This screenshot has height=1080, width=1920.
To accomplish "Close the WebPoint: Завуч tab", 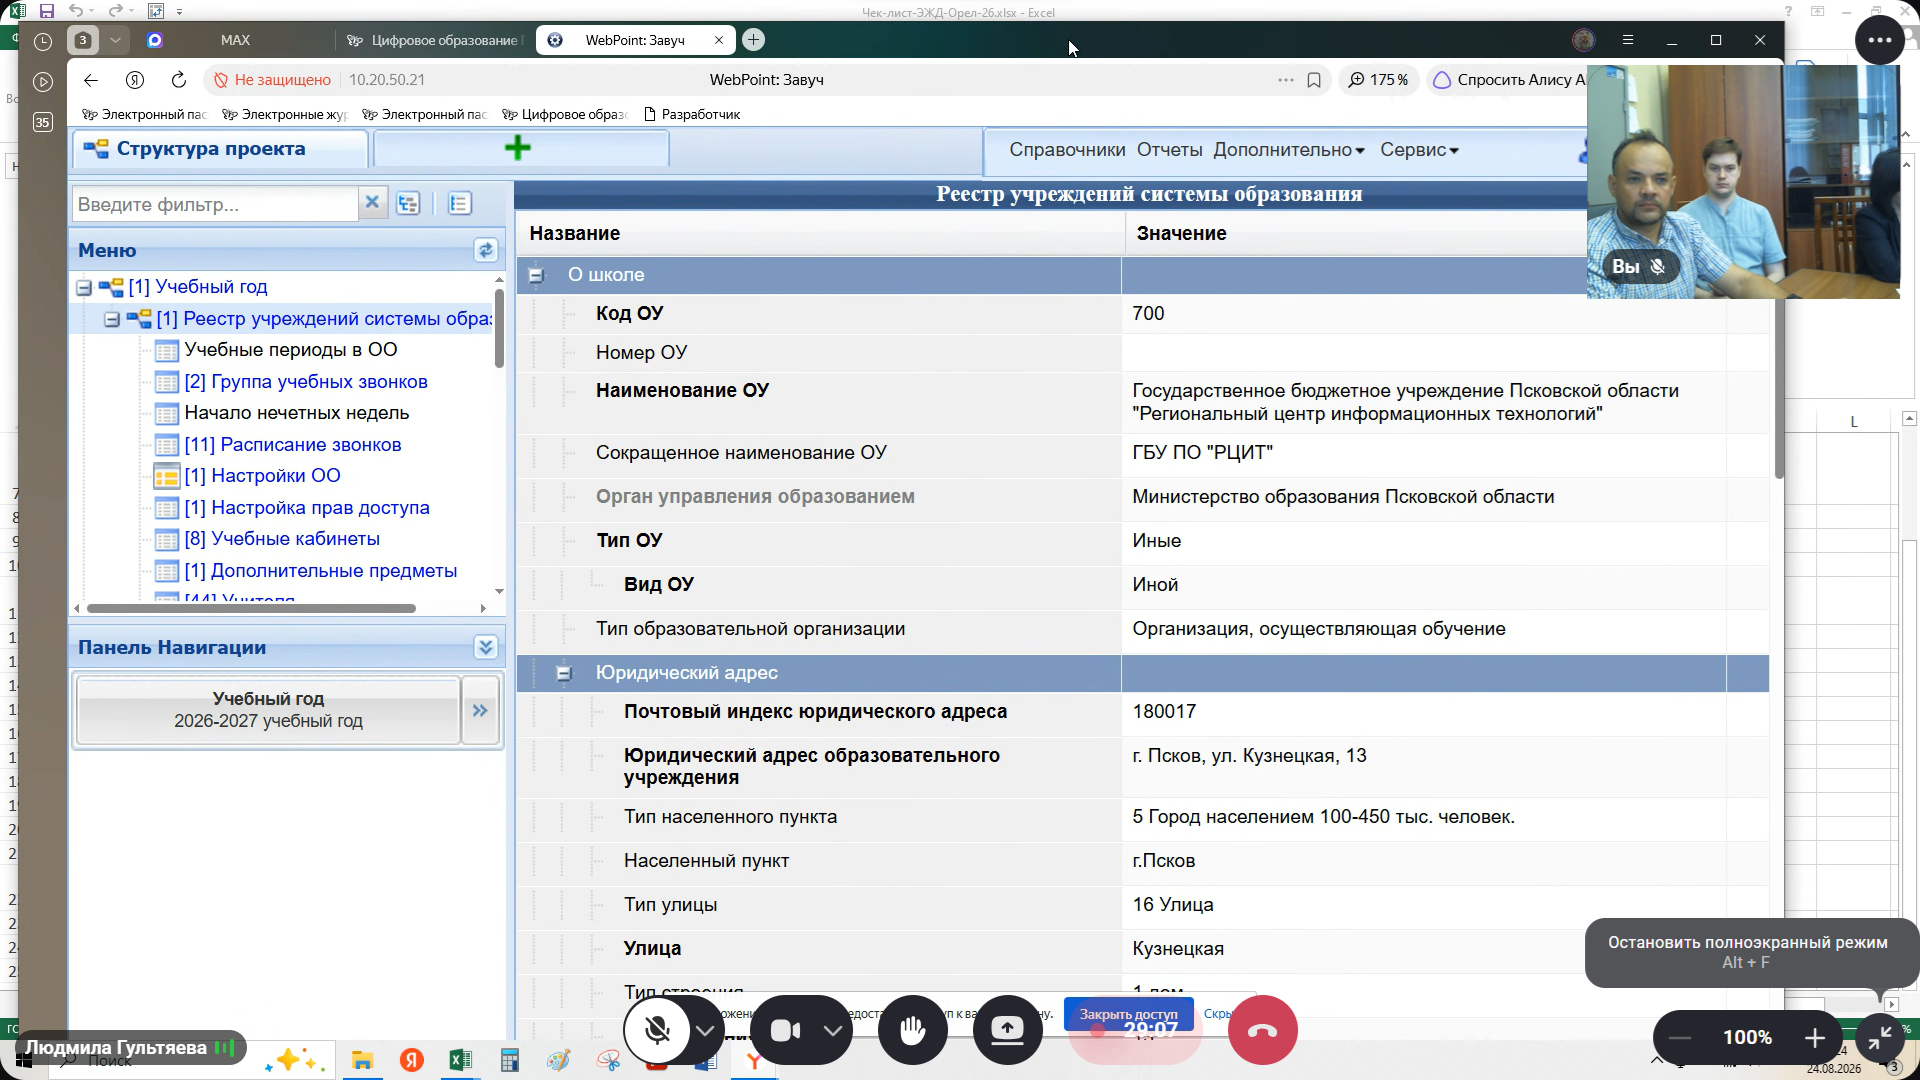I will pyautogui.click(x=719, y=40).
